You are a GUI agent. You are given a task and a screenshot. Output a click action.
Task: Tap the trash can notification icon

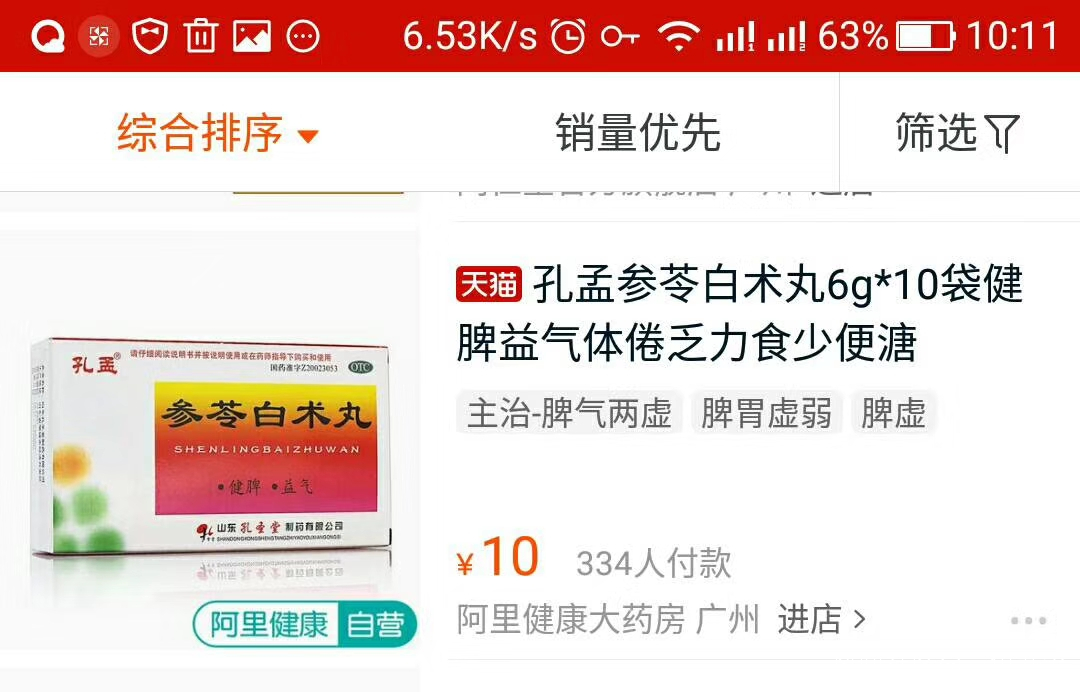200,36
